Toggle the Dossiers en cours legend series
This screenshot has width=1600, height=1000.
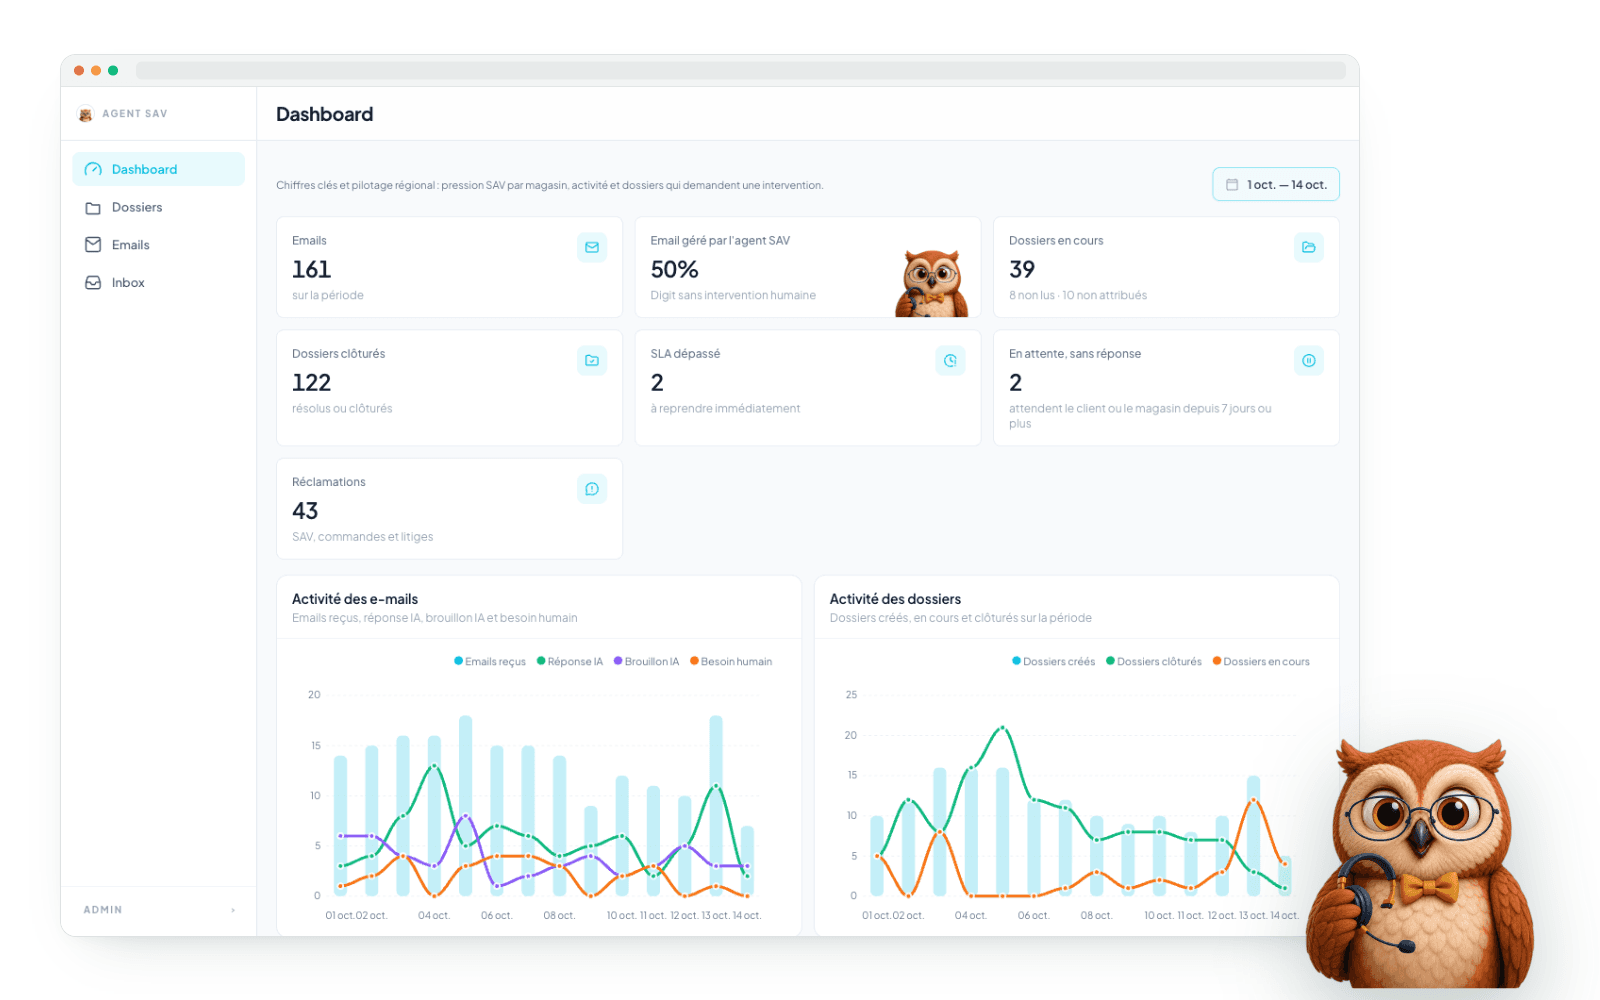coord(1261,661)
